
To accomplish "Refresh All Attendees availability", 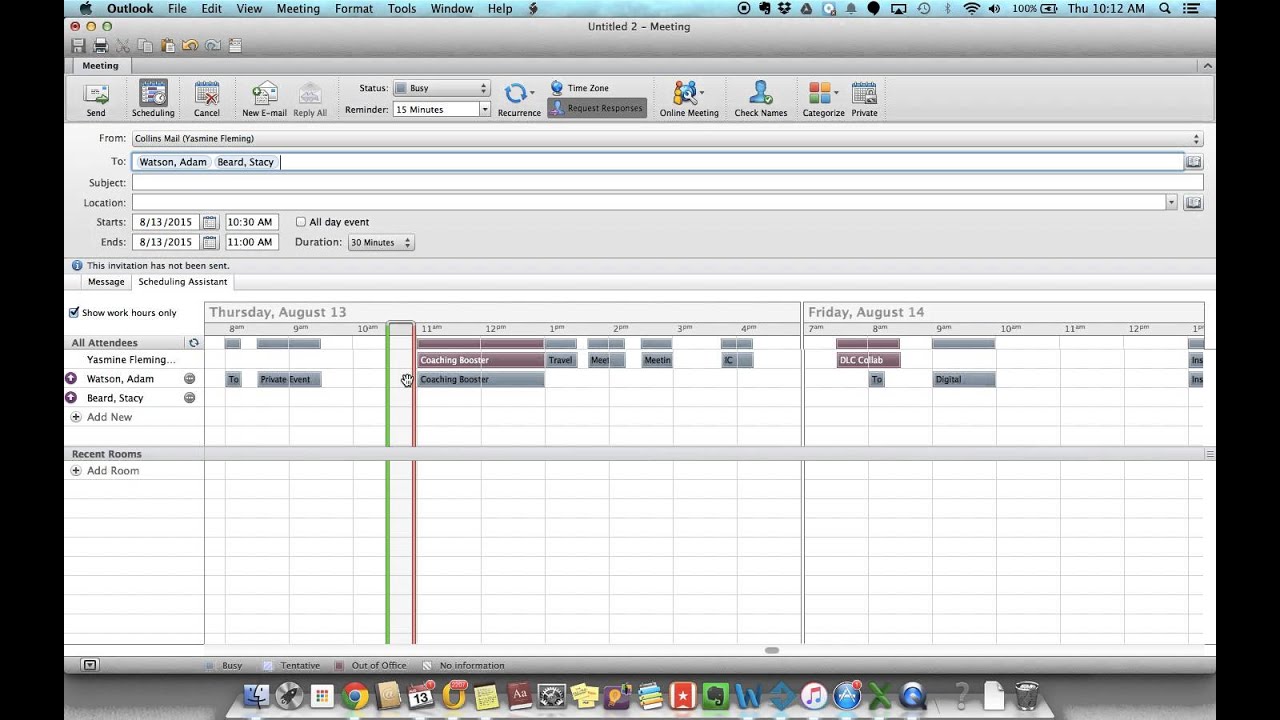I will (x=194, y=343).
